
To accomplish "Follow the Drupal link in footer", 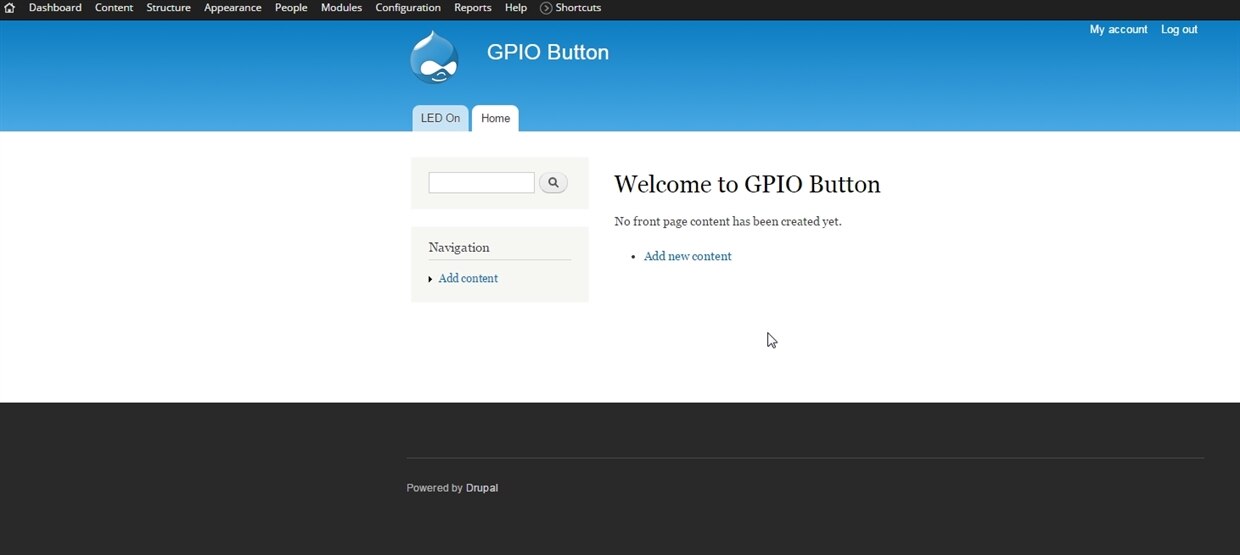I will click(x=482, y=488).
